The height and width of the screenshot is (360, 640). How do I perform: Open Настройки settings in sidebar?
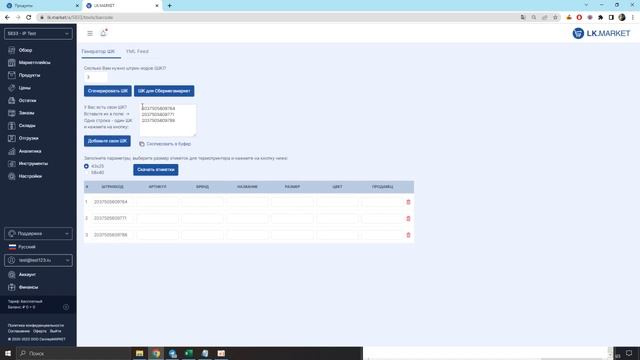(x=30, y=176)
